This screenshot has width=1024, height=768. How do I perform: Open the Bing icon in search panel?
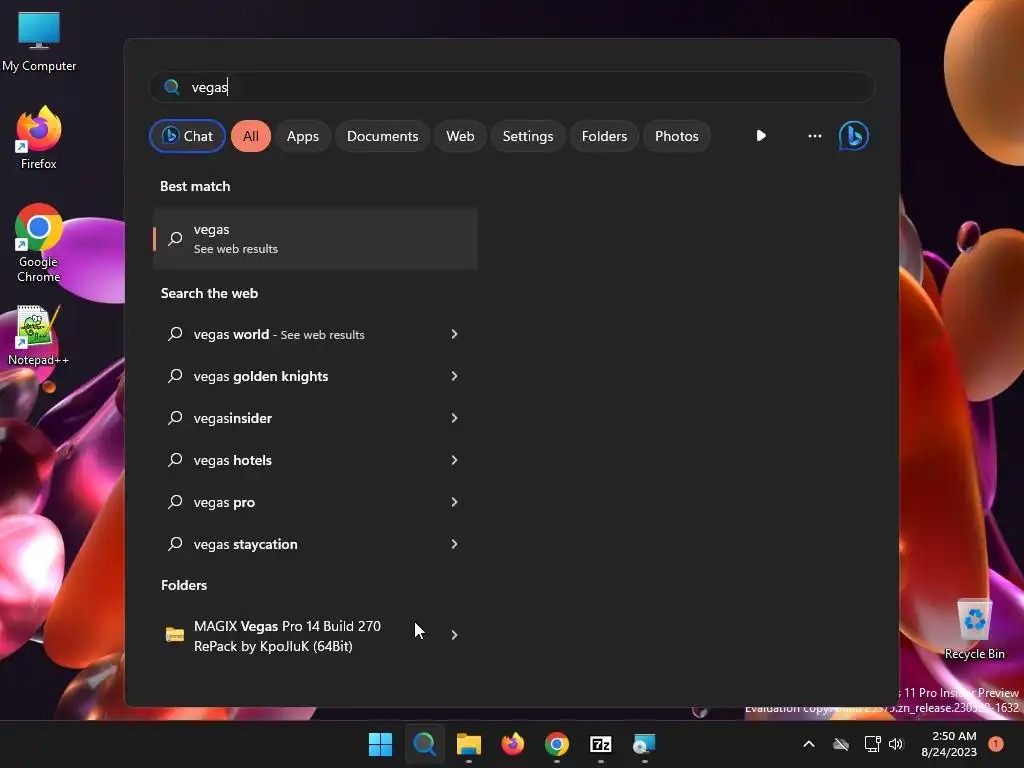[854, 136]
